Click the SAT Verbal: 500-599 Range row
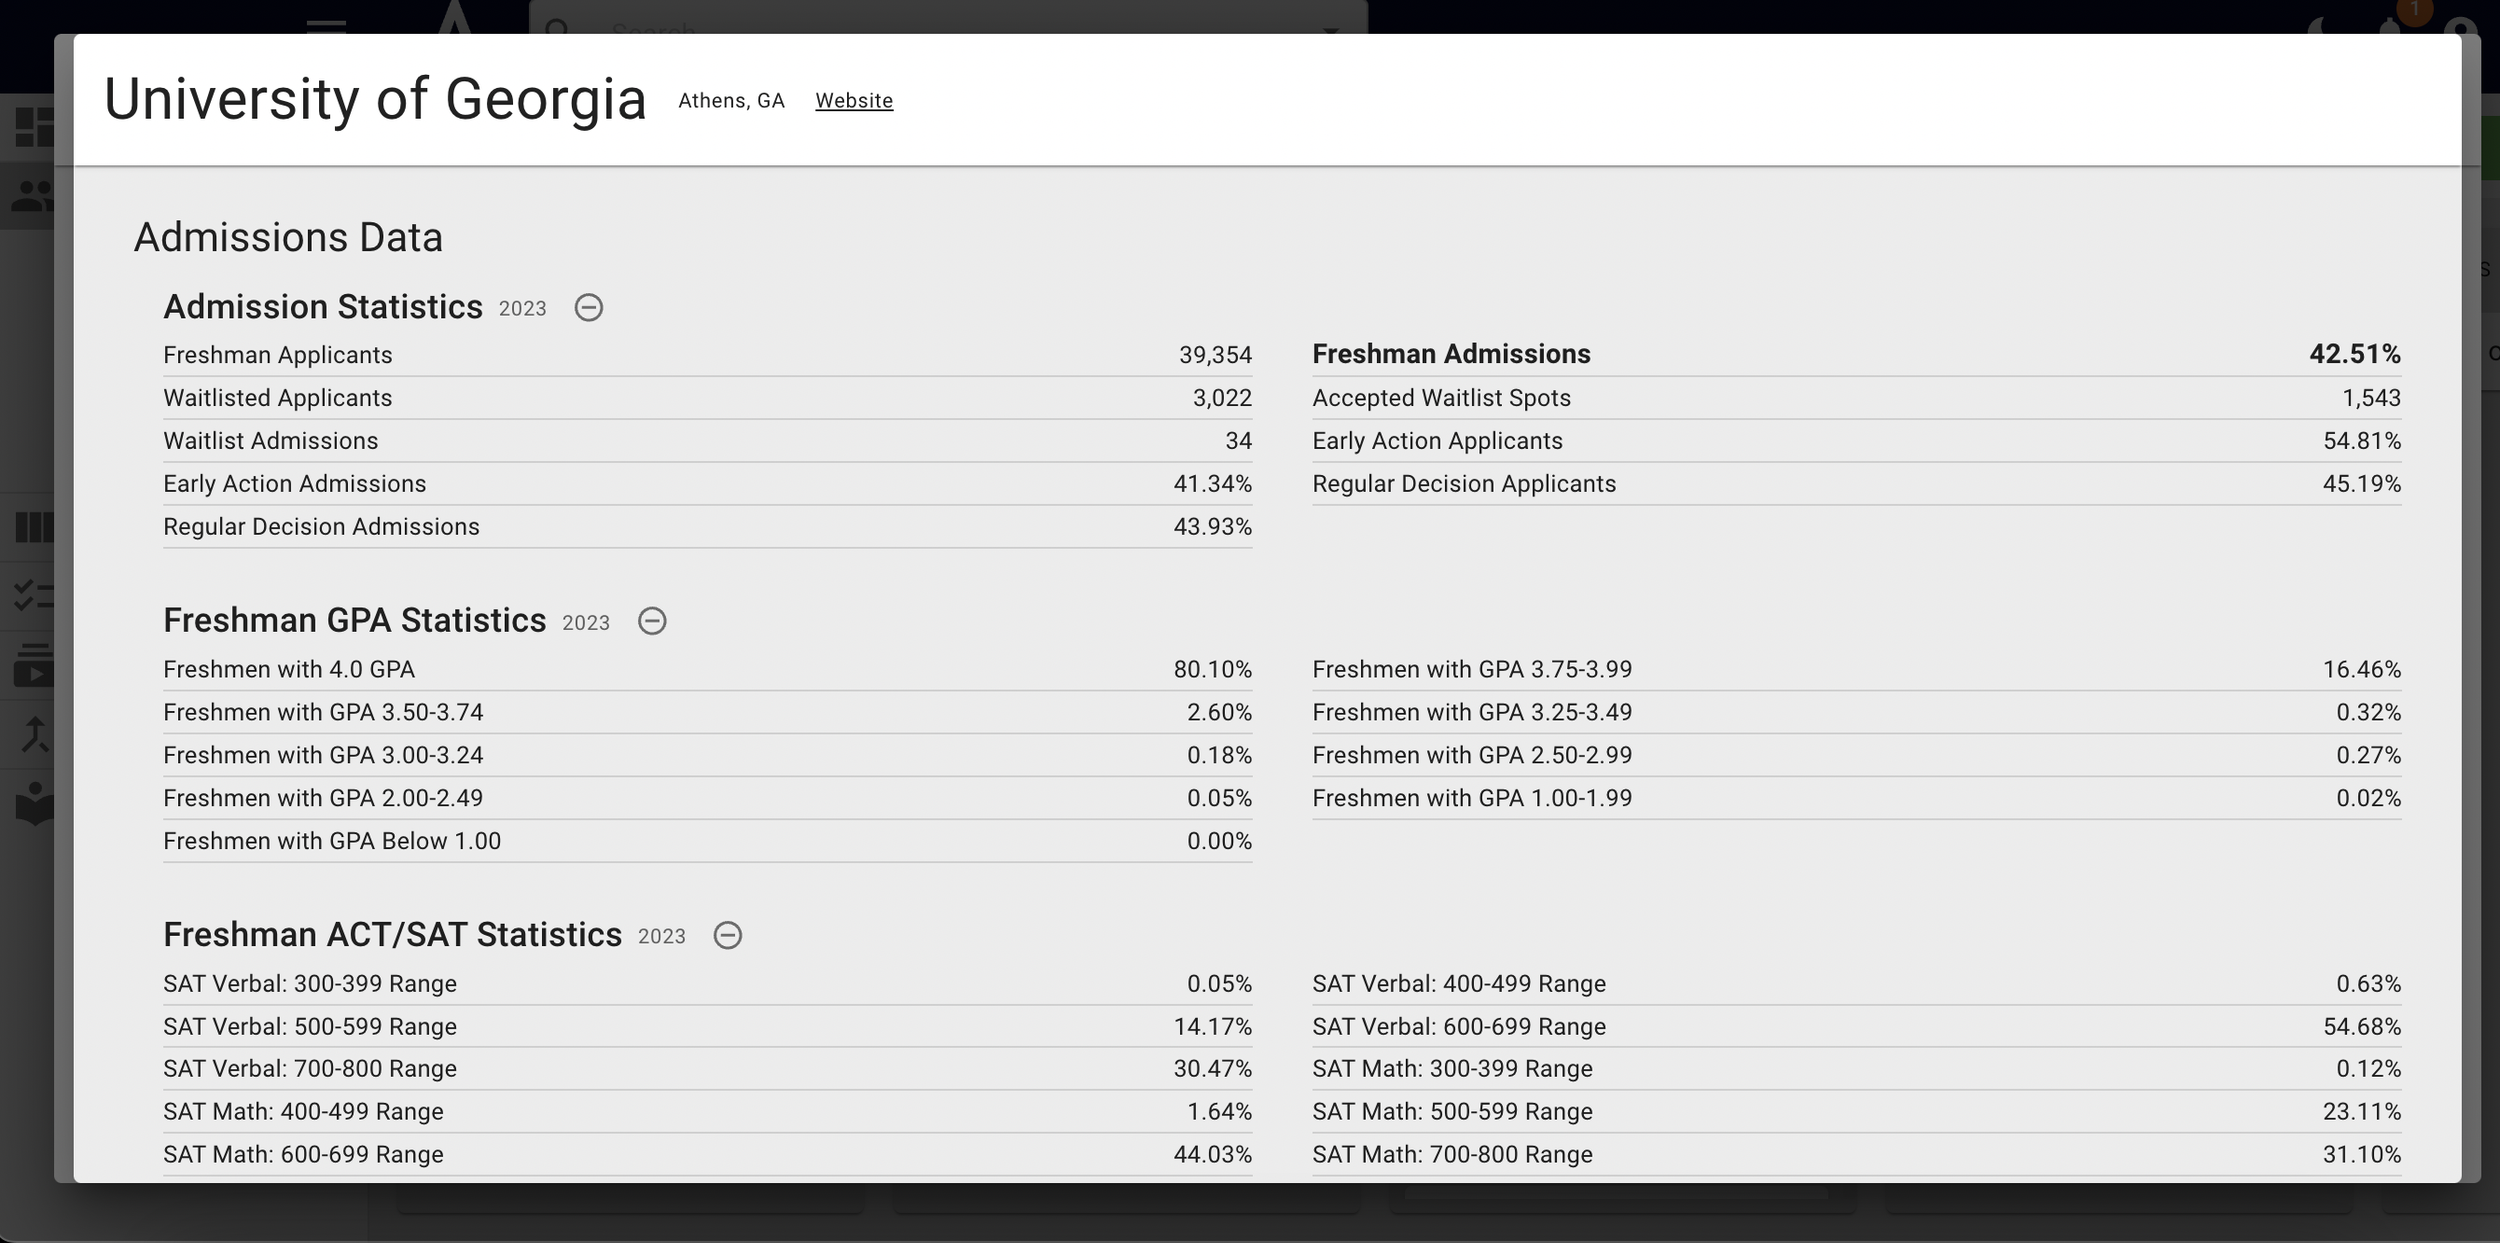This screenshot has height=1243, width=2500. [x=707, y=1027]
